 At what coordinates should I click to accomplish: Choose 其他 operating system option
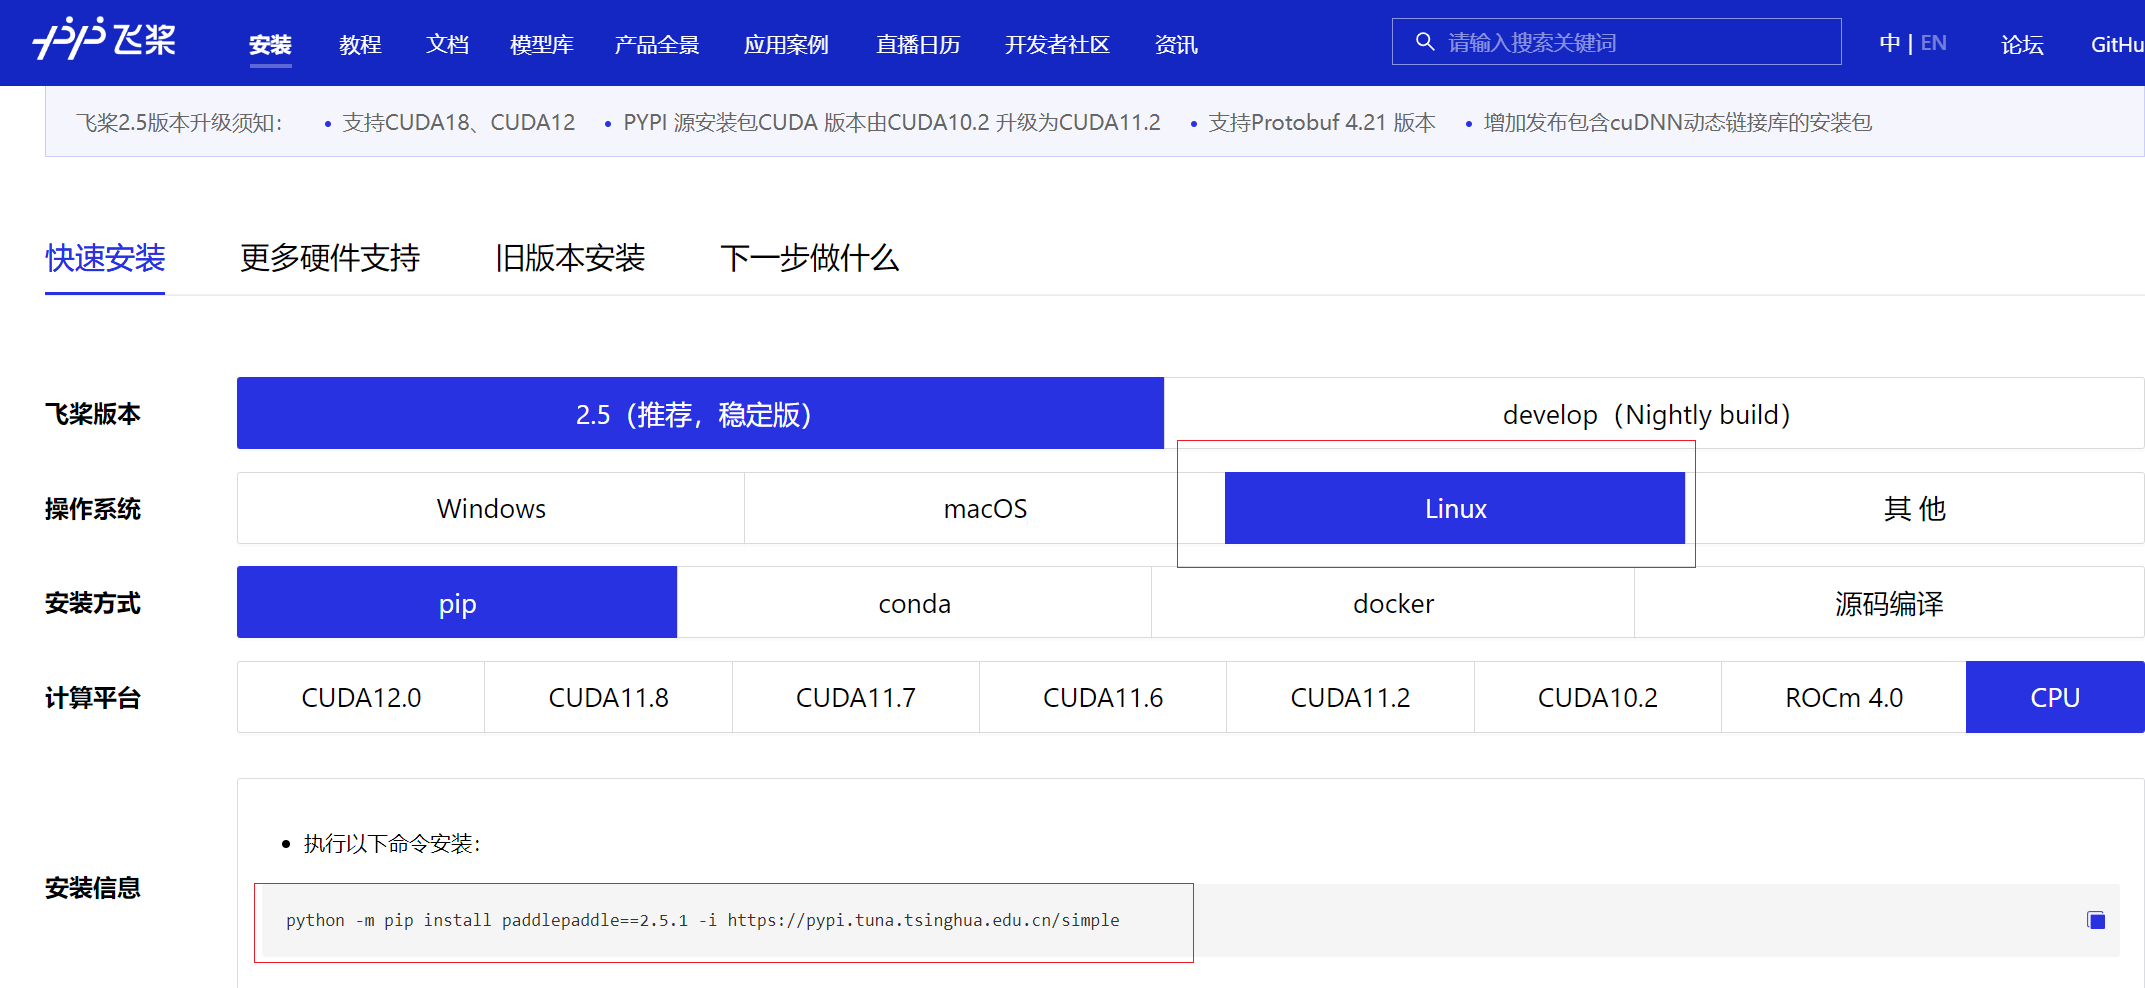[1915, 508]
